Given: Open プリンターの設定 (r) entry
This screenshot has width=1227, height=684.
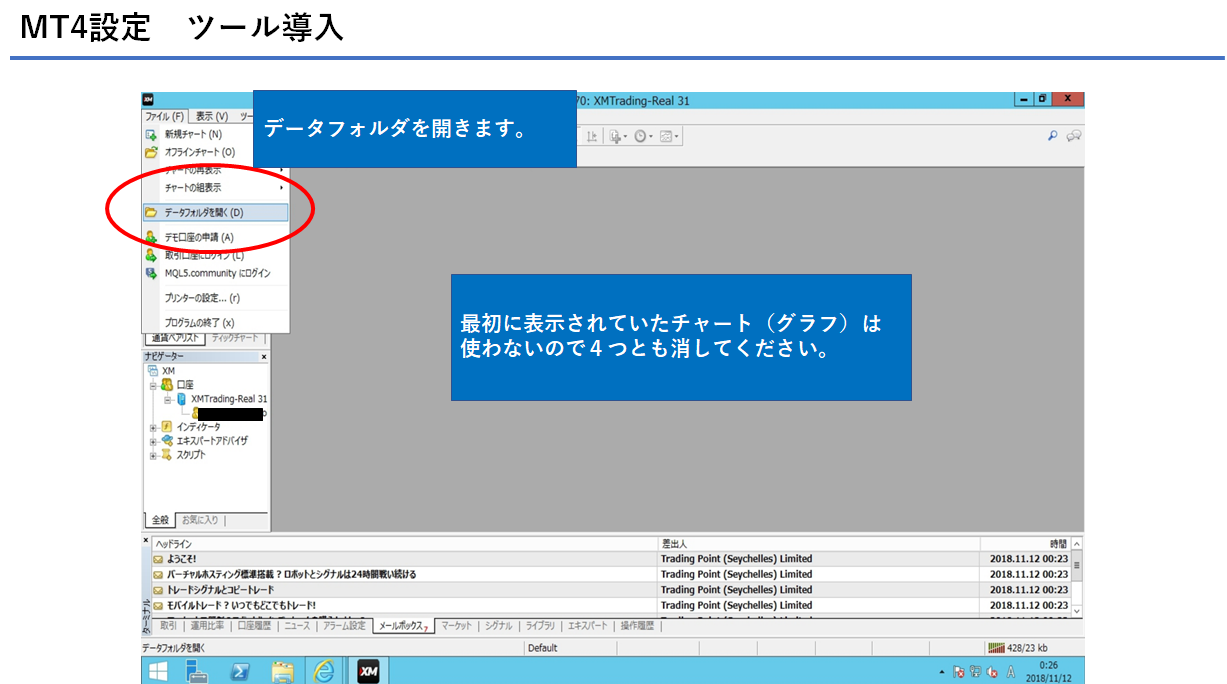Looking at the screenshot, I should (202, 298).
